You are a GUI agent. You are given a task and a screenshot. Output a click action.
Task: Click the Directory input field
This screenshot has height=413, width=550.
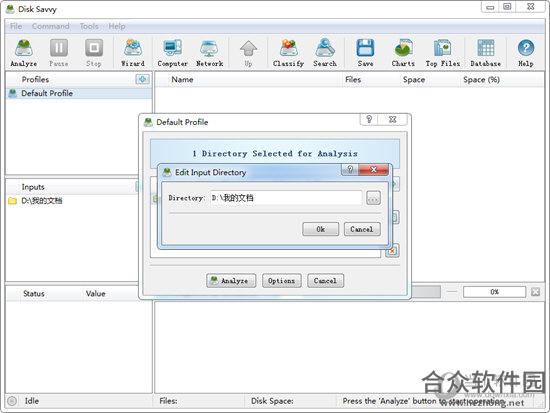tap(286, 198)
